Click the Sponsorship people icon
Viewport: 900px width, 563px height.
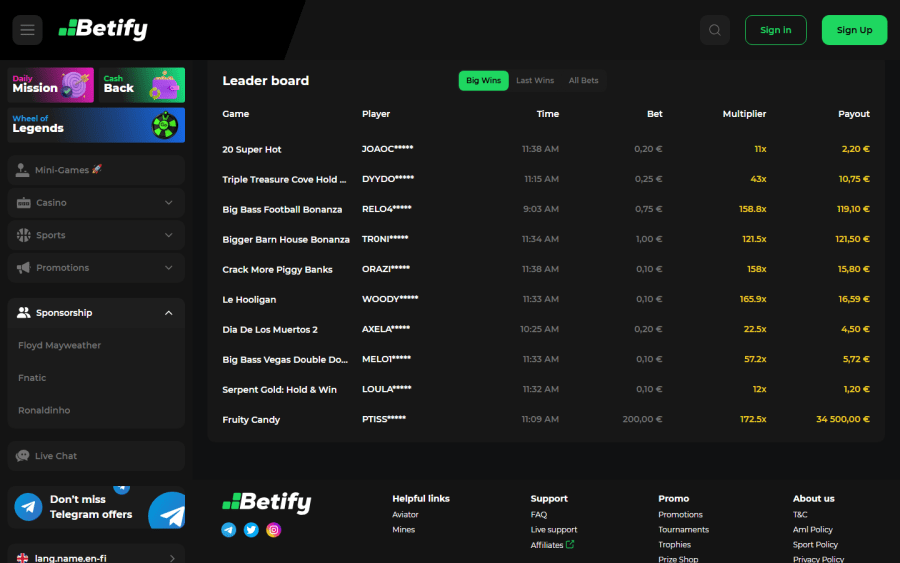pyautogui.click(x=24, y=313)
